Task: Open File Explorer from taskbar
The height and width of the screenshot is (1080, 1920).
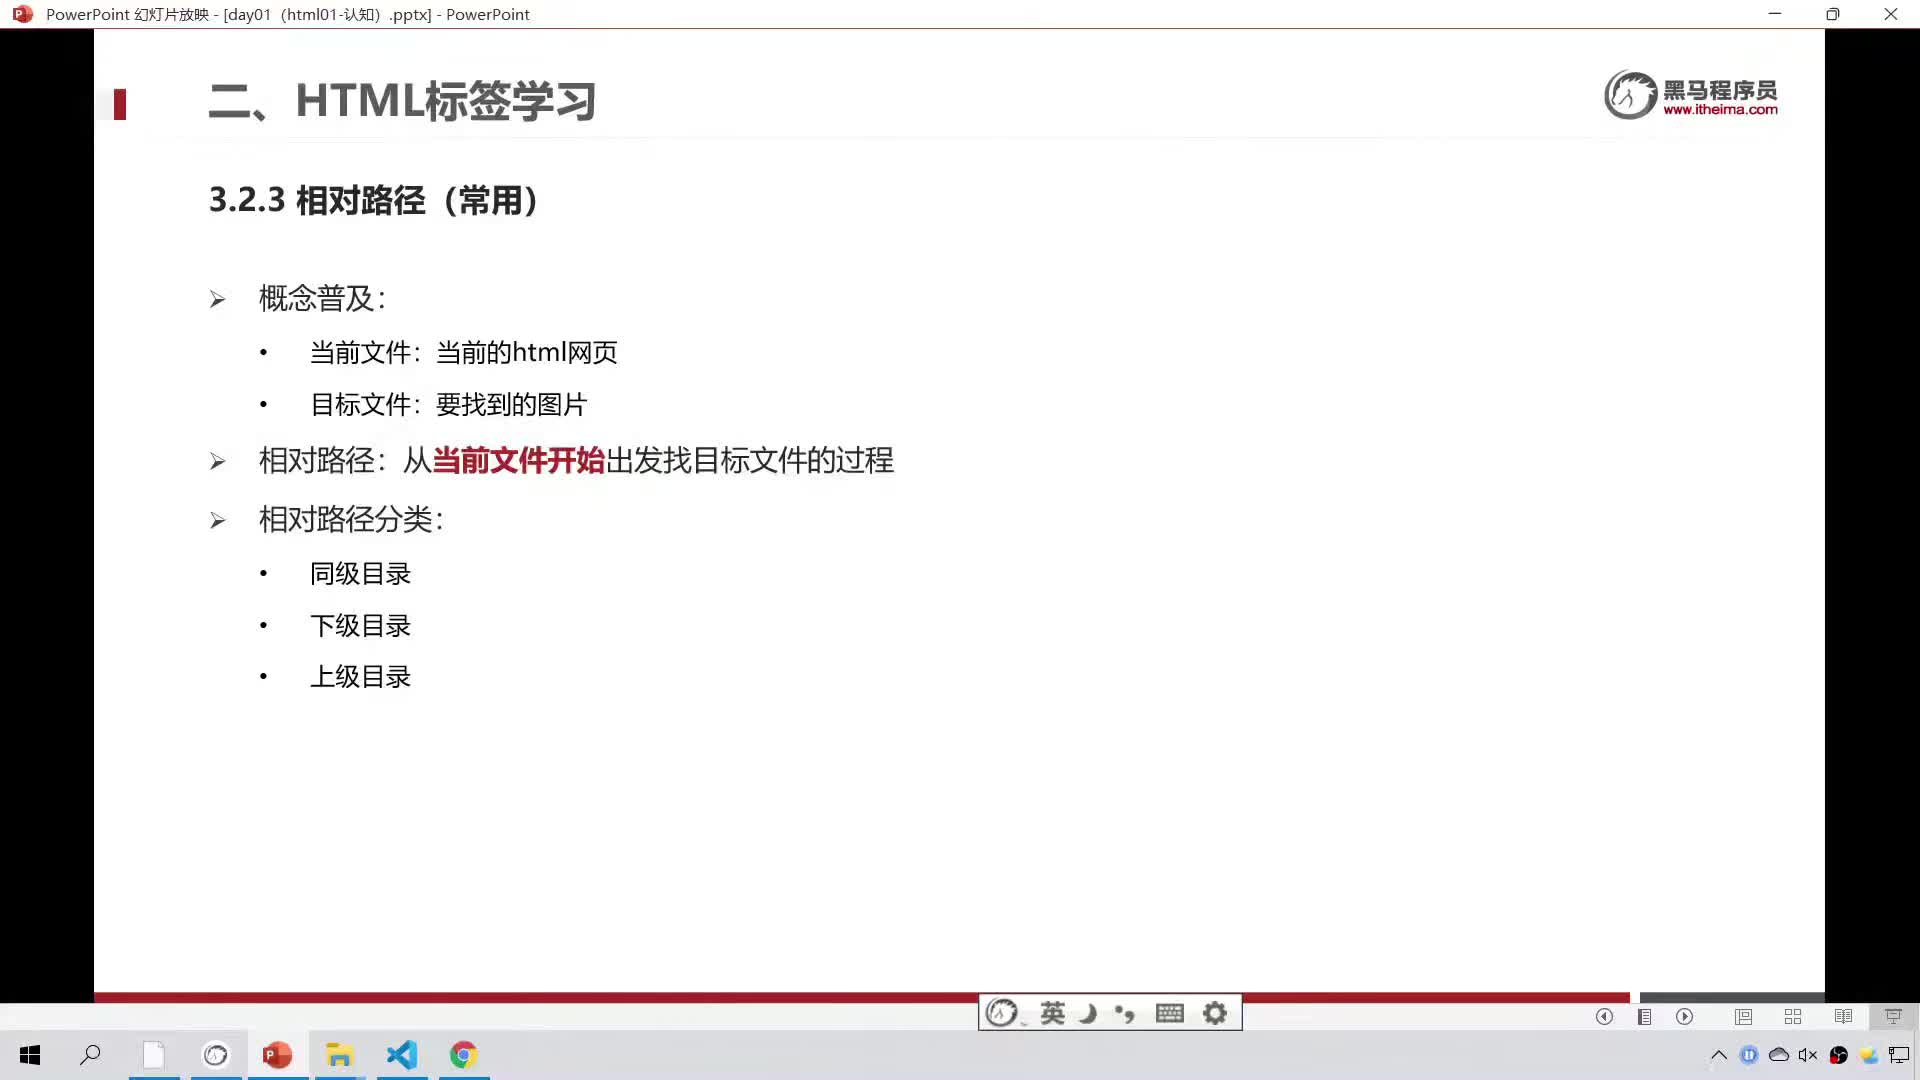Action: point(340,1055)
